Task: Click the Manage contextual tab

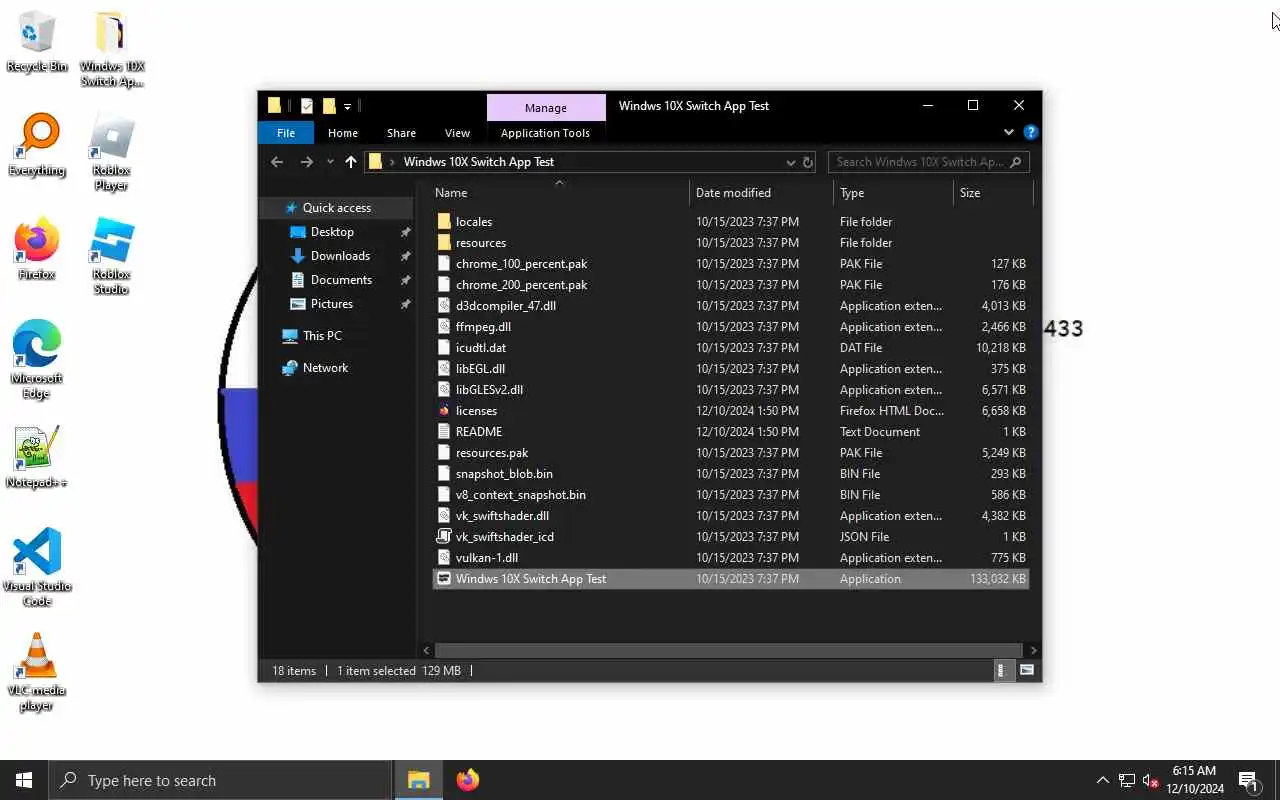Action: click(x=546, y=108)
